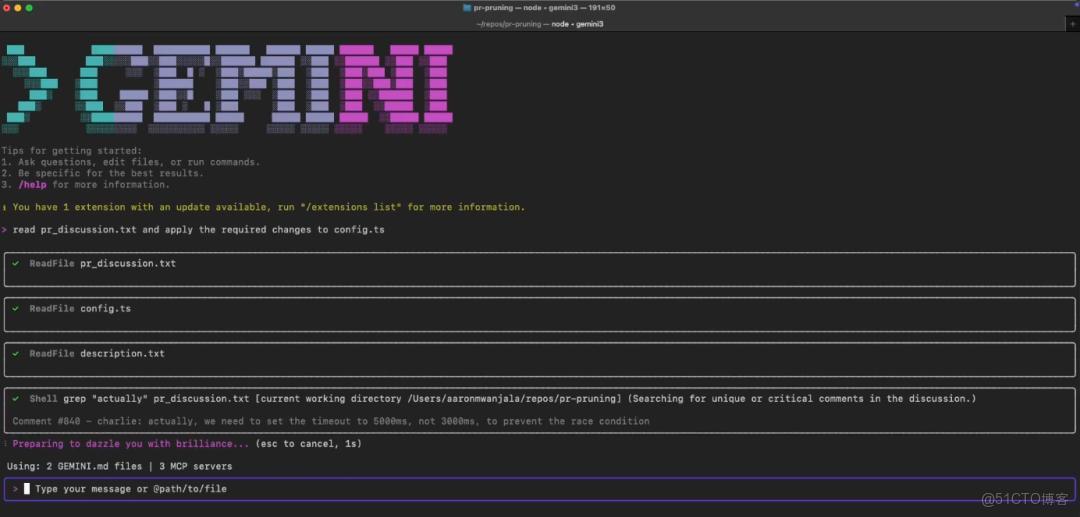Click the new tab plus button
1080x517 pixels.
pyautogui.click(x=1073, y=24)
